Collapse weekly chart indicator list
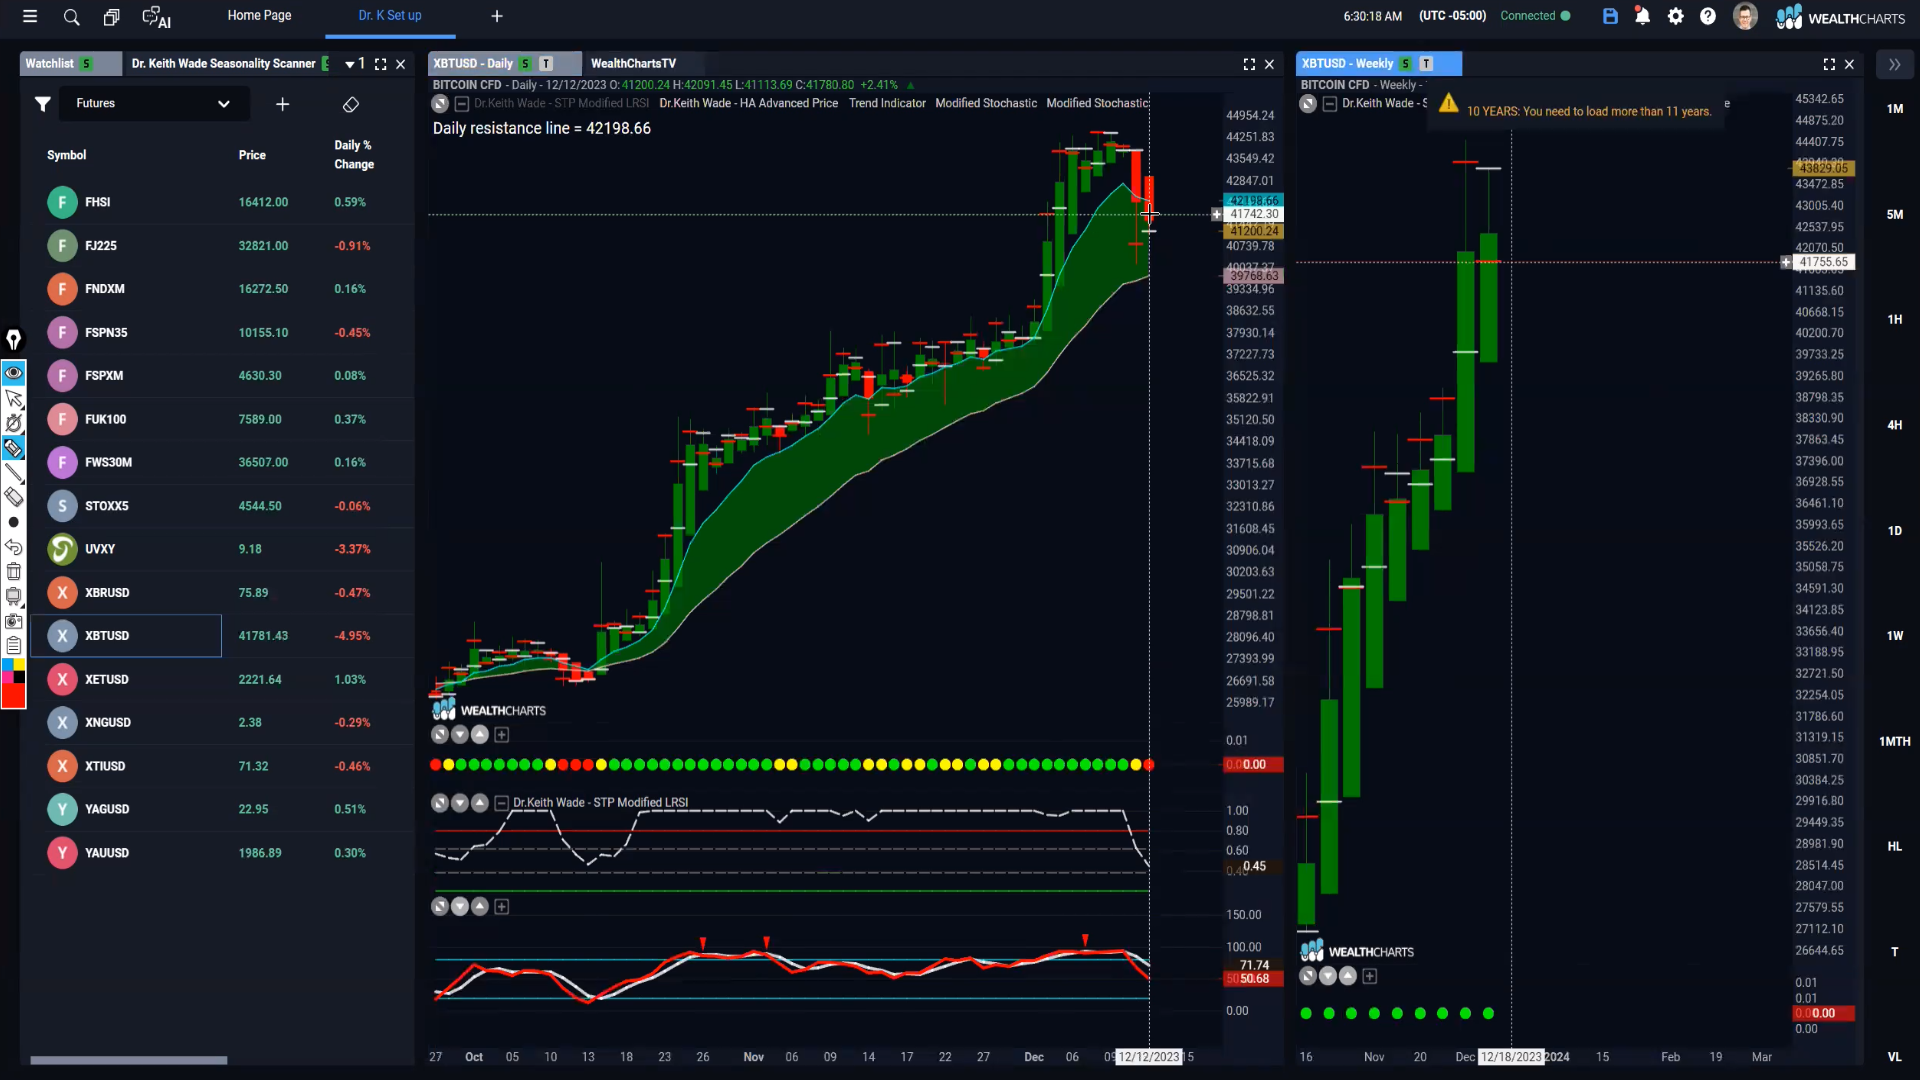The width and height of the screenshot is (1920, 1080). tap(1330, 104)
